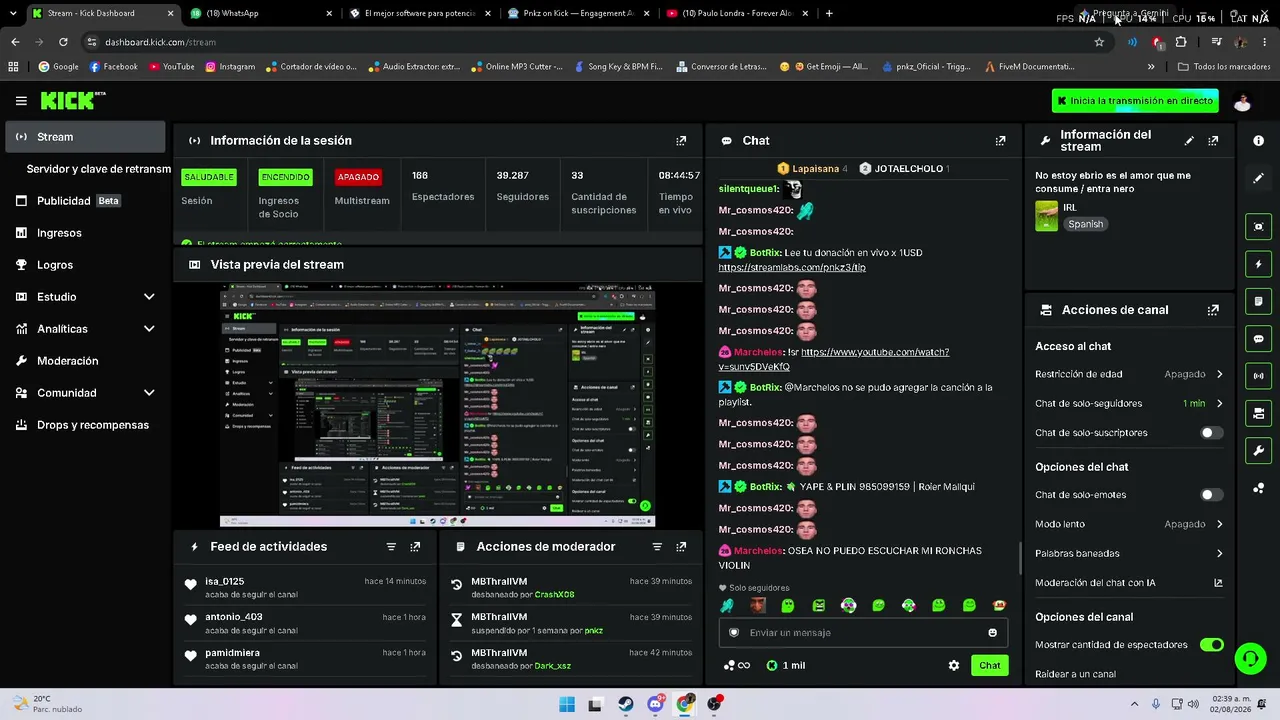The width and height of the screenshot is (1280, 720).
Task: Open Modo lento options
Action: [1129, 524]
